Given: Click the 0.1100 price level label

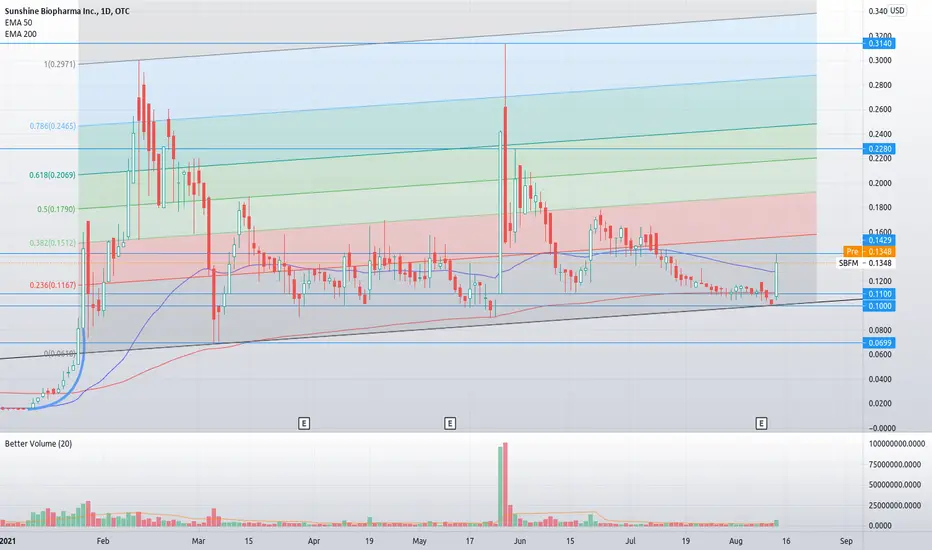Looking at the screenshot, I should coord(879,294).
